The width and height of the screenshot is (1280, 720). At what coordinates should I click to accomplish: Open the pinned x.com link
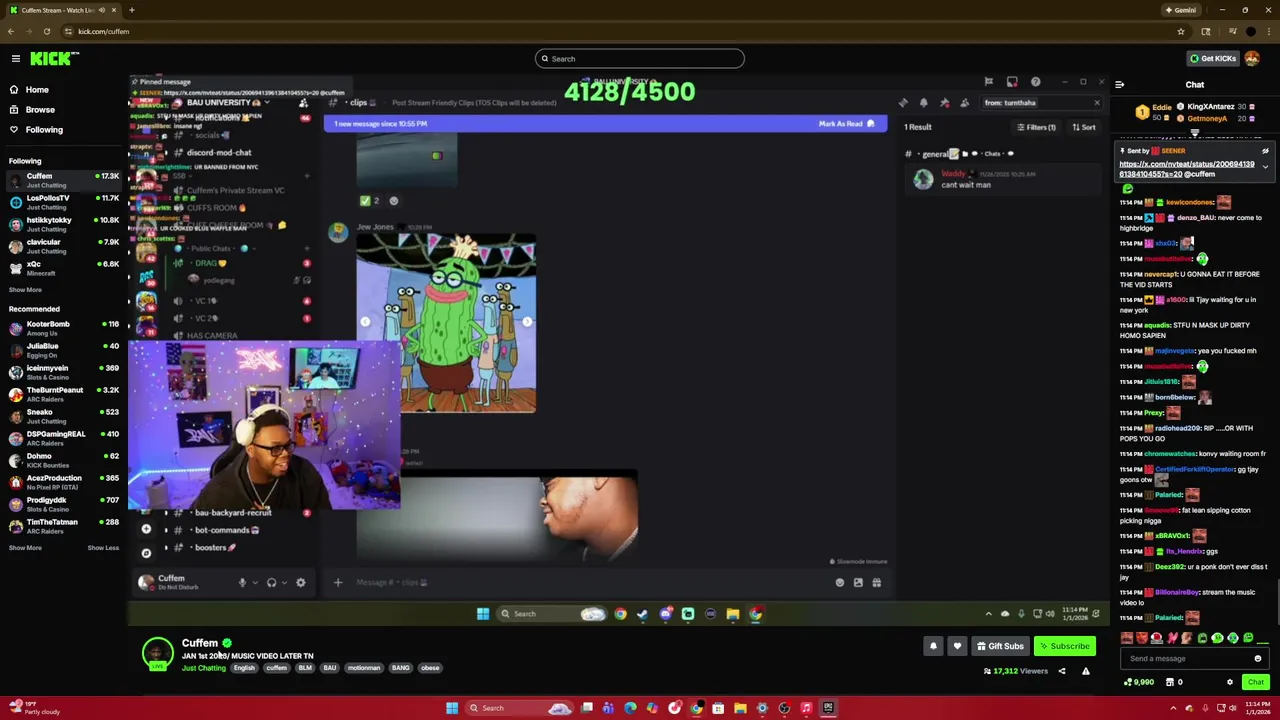click(x=1186, y=169)
